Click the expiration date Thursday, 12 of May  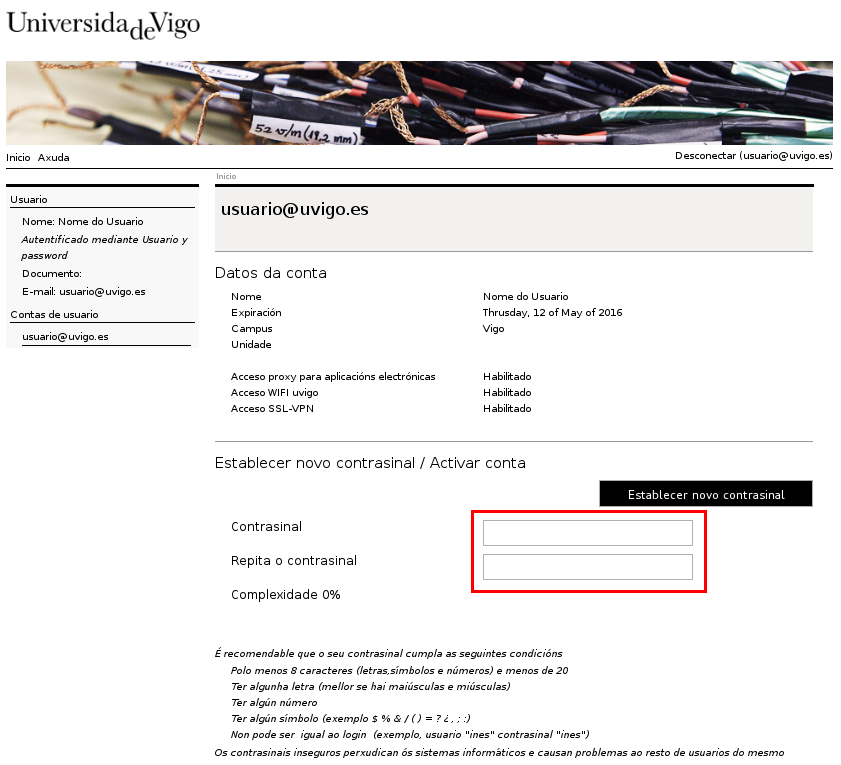pos(552,313)
